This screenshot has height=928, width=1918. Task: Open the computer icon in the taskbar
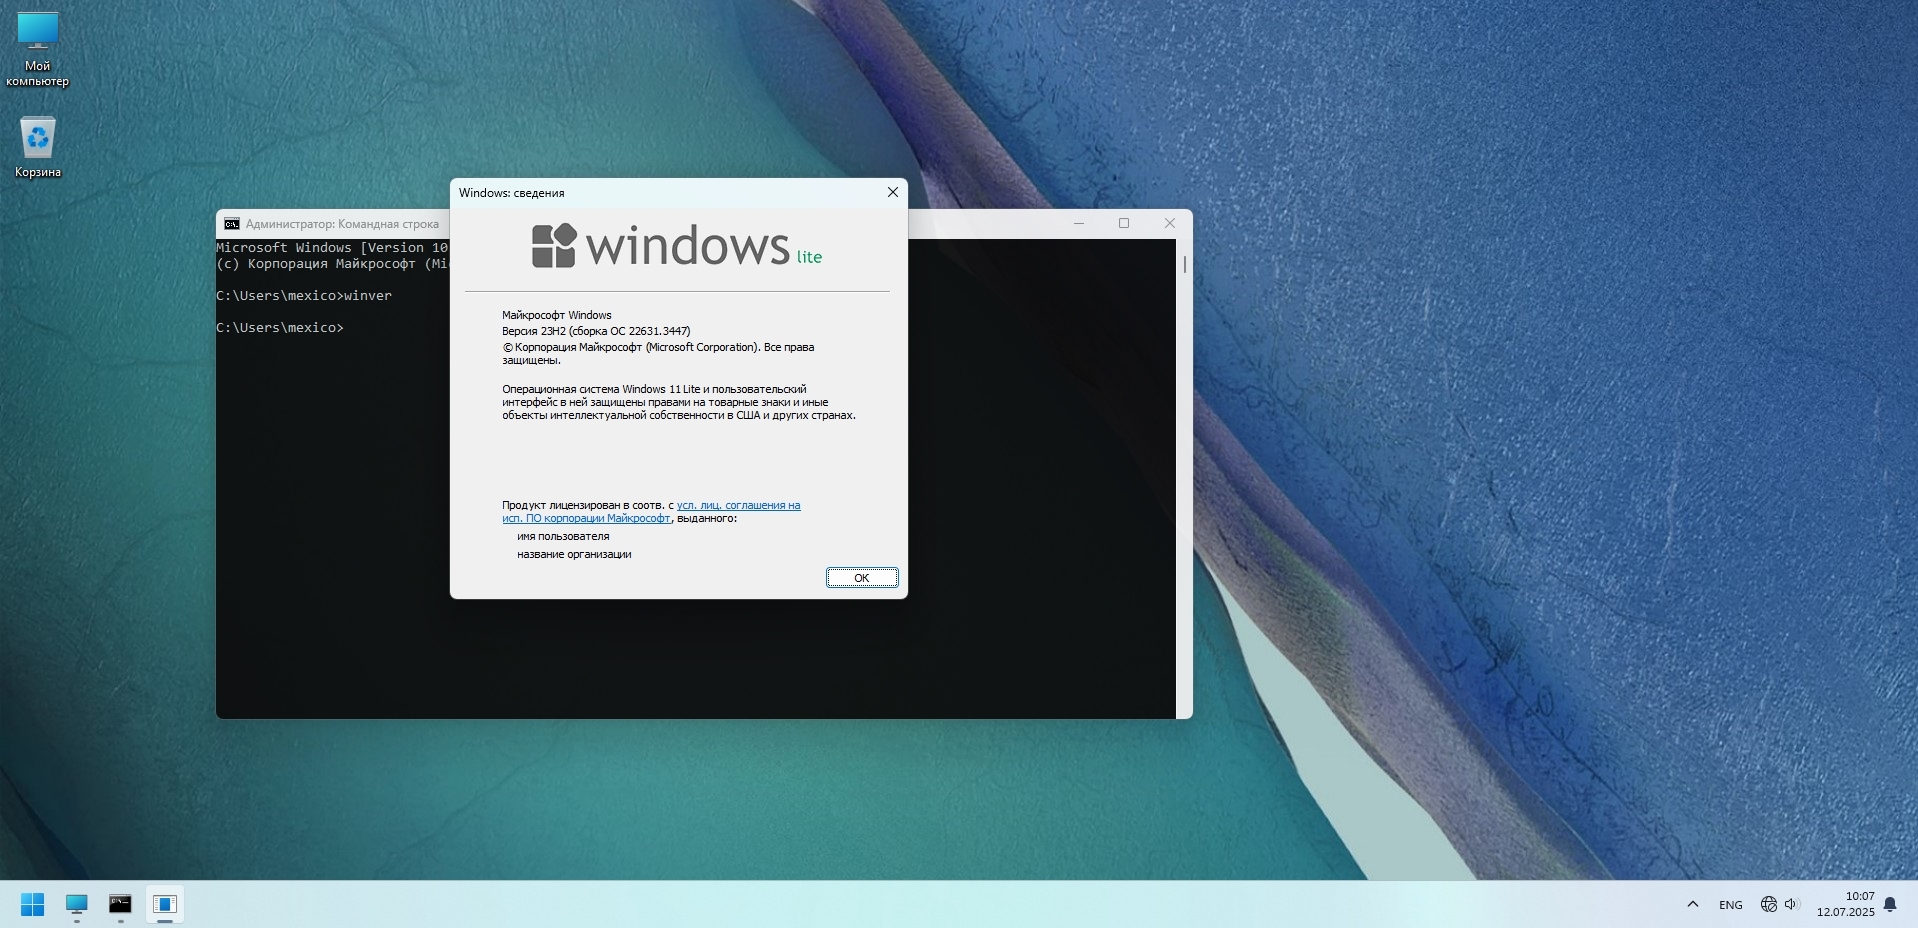click(x=77, y=904)
